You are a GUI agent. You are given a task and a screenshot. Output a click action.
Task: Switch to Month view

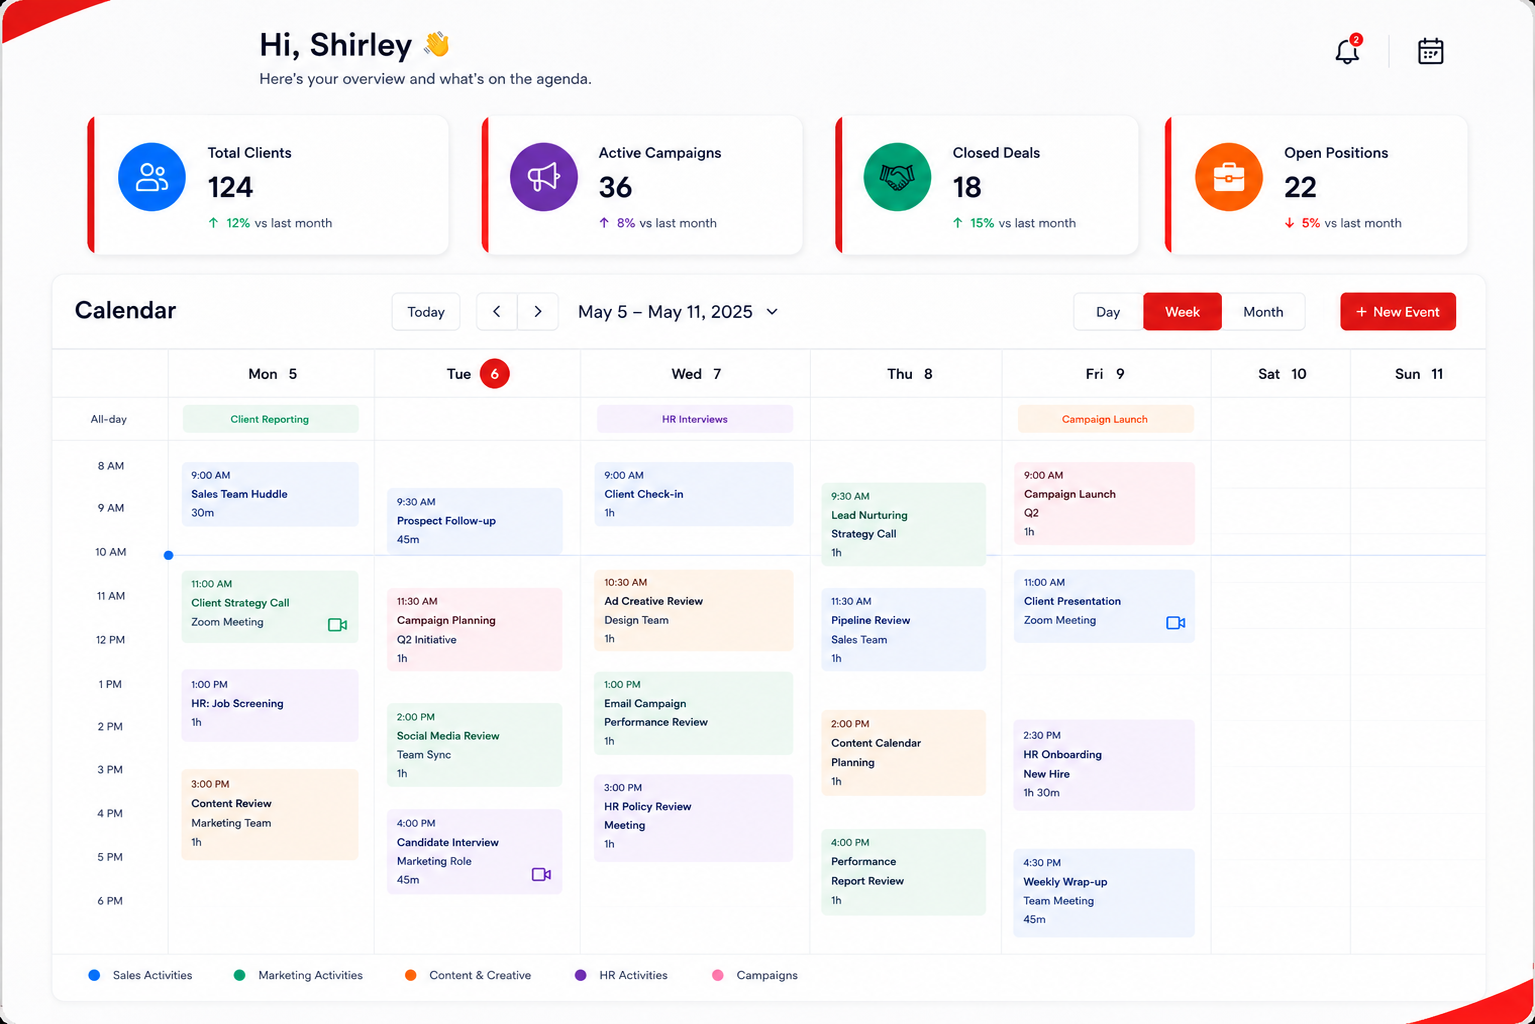click(1263, 312)
